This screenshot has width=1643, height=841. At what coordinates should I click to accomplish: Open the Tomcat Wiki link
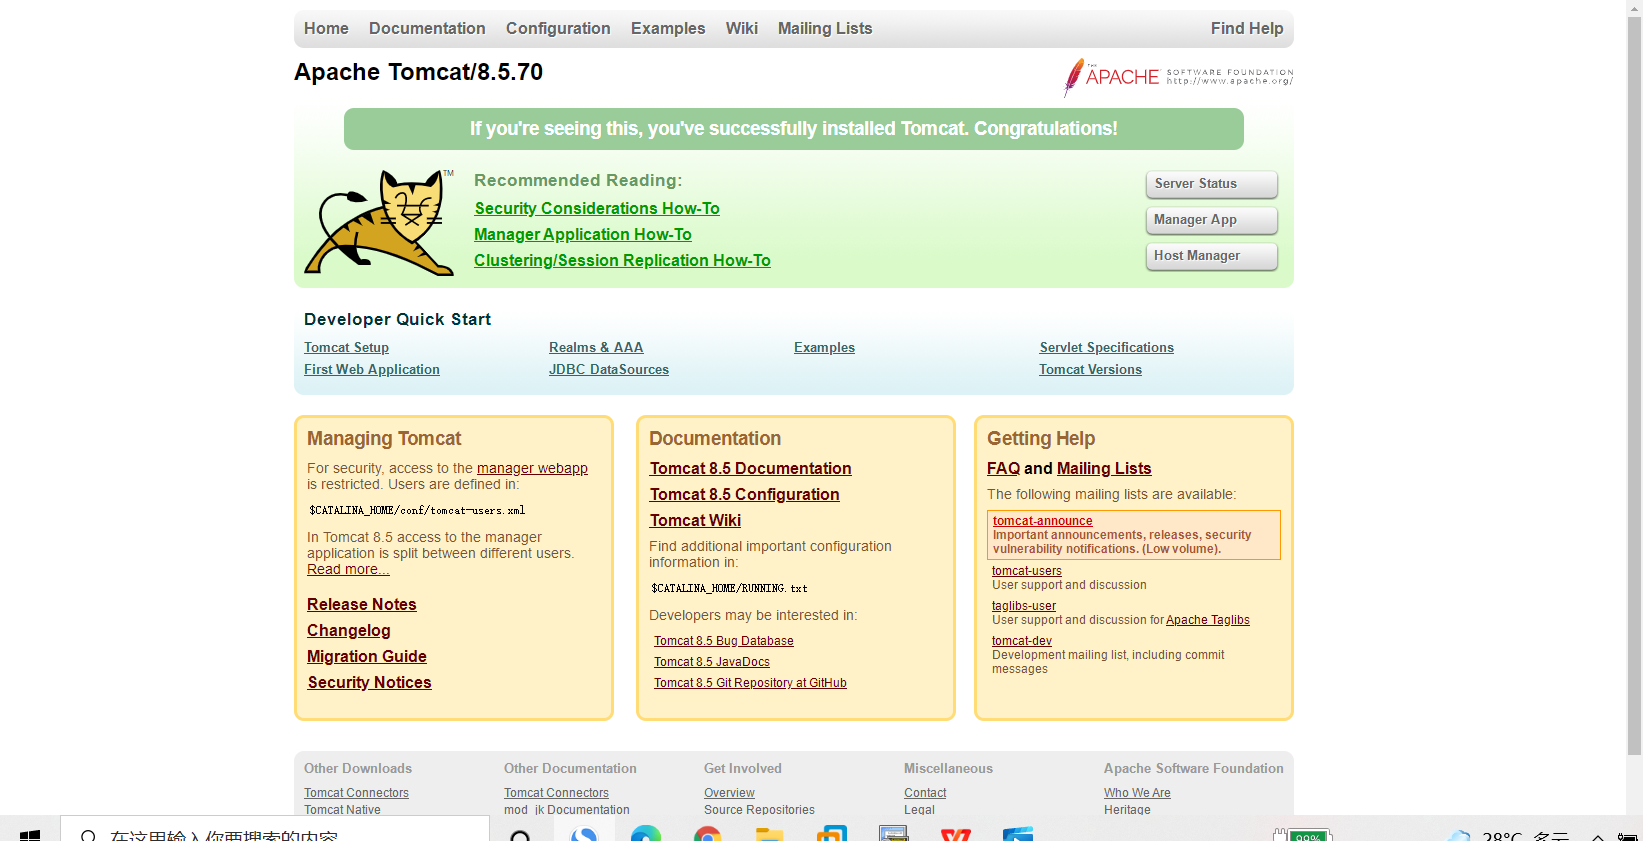(695, 520)
